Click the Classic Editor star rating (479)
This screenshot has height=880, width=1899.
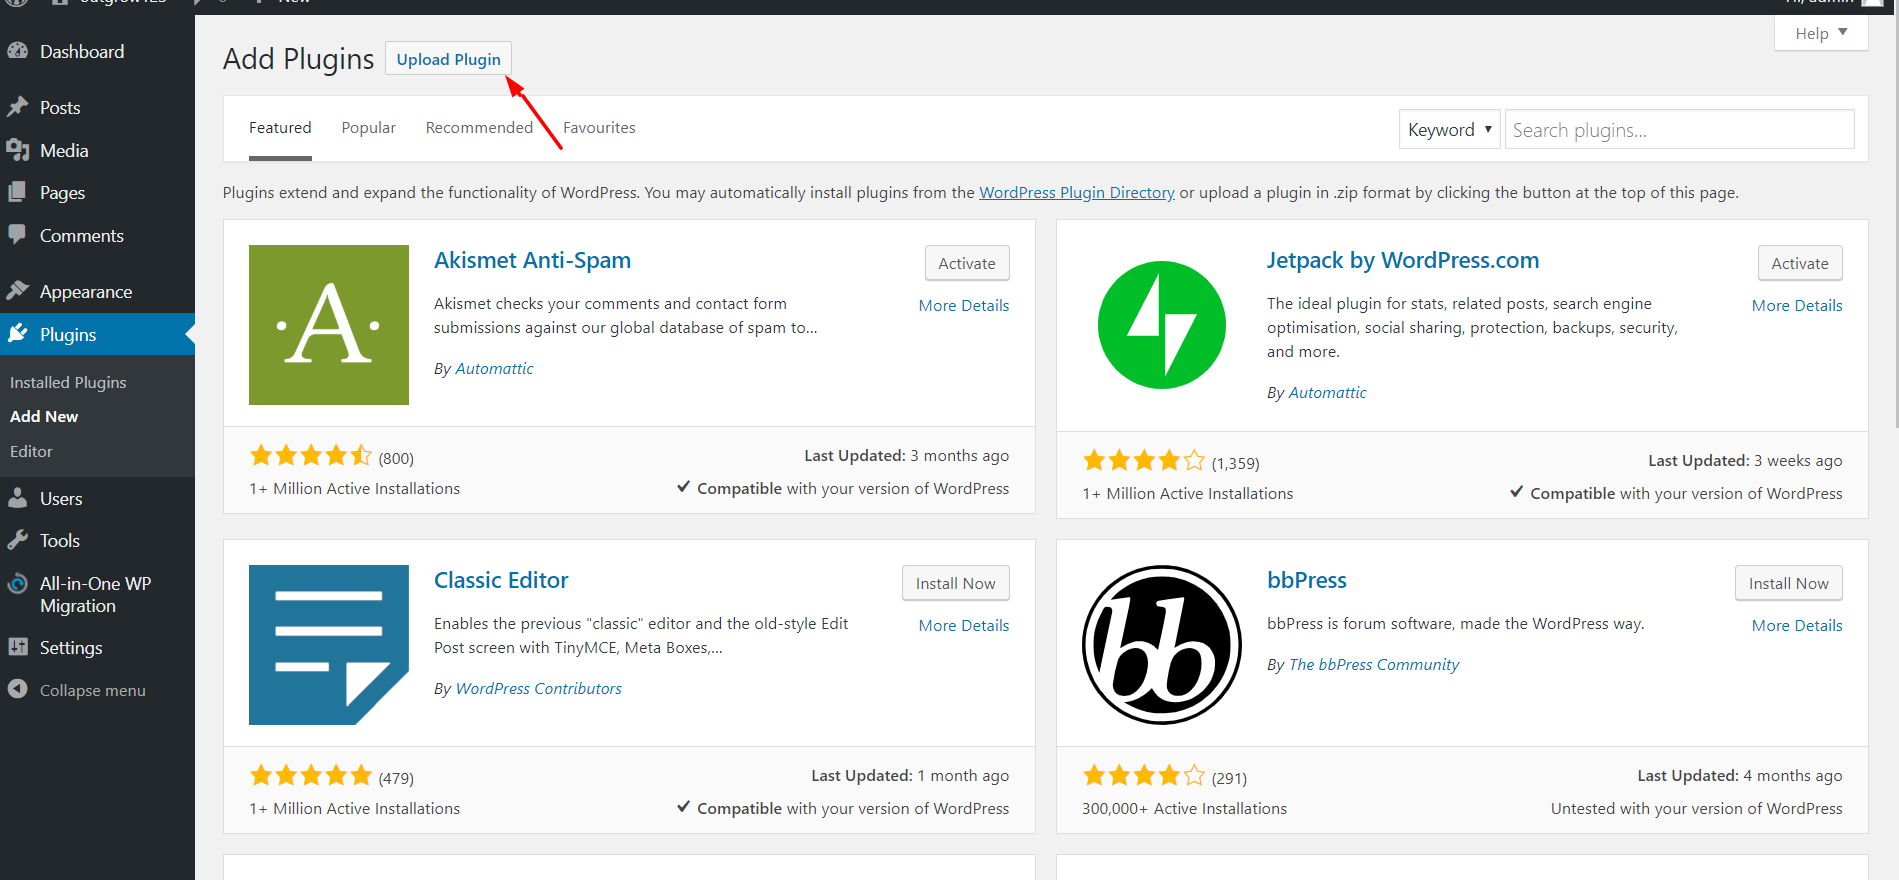click(311, 776)
